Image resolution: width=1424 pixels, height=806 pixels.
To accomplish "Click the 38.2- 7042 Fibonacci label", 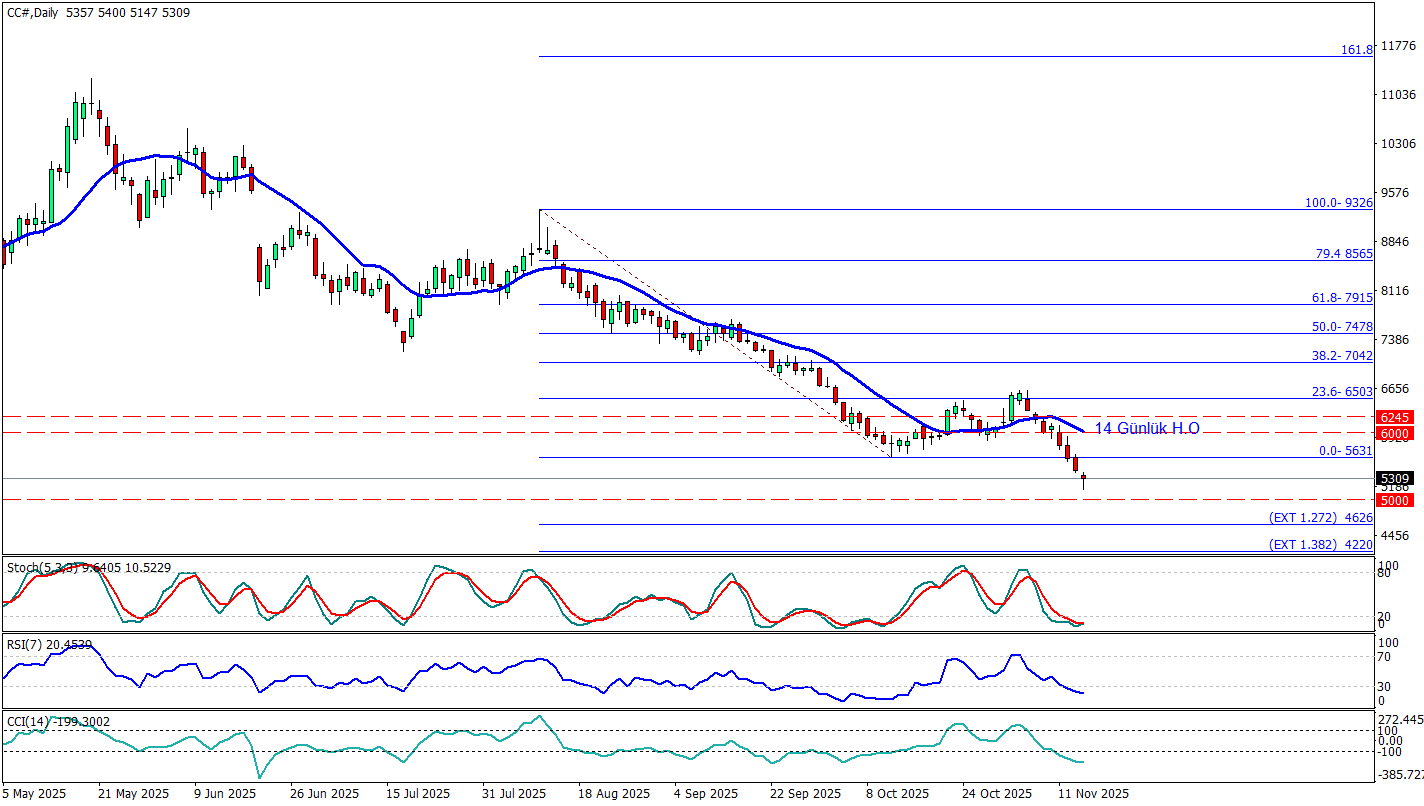I will pos(1340,356).
